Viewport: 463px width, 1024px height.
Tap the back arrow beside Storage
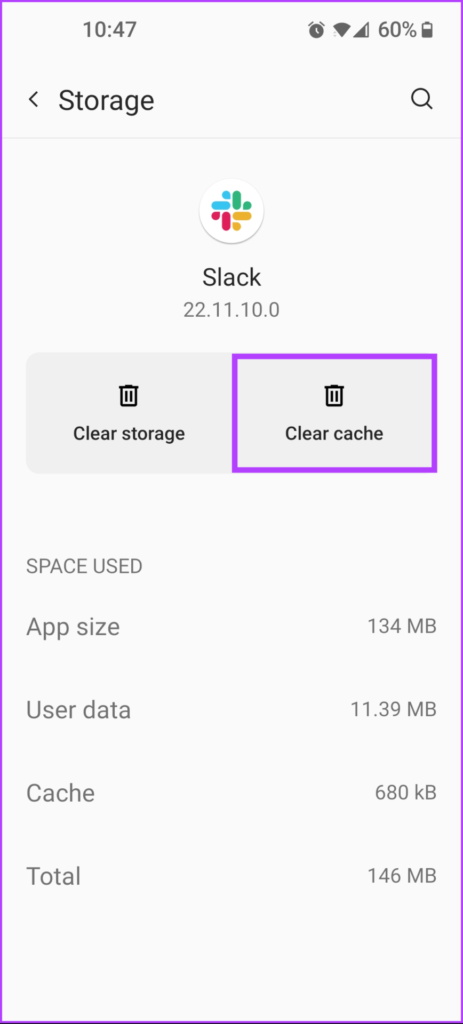pyautogui.click(x=33, y=100)
